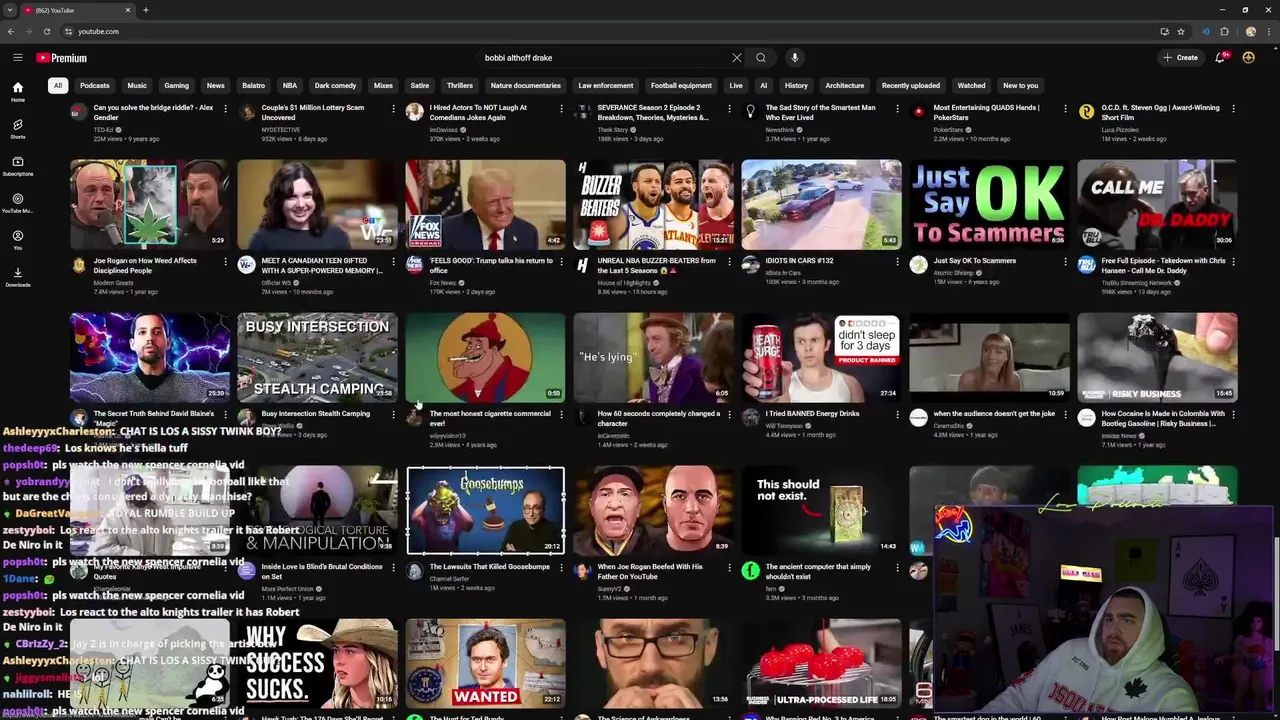Select the Nature documentaries chip
This screenshot has height=720, width=1280.
tap(525, 86)
